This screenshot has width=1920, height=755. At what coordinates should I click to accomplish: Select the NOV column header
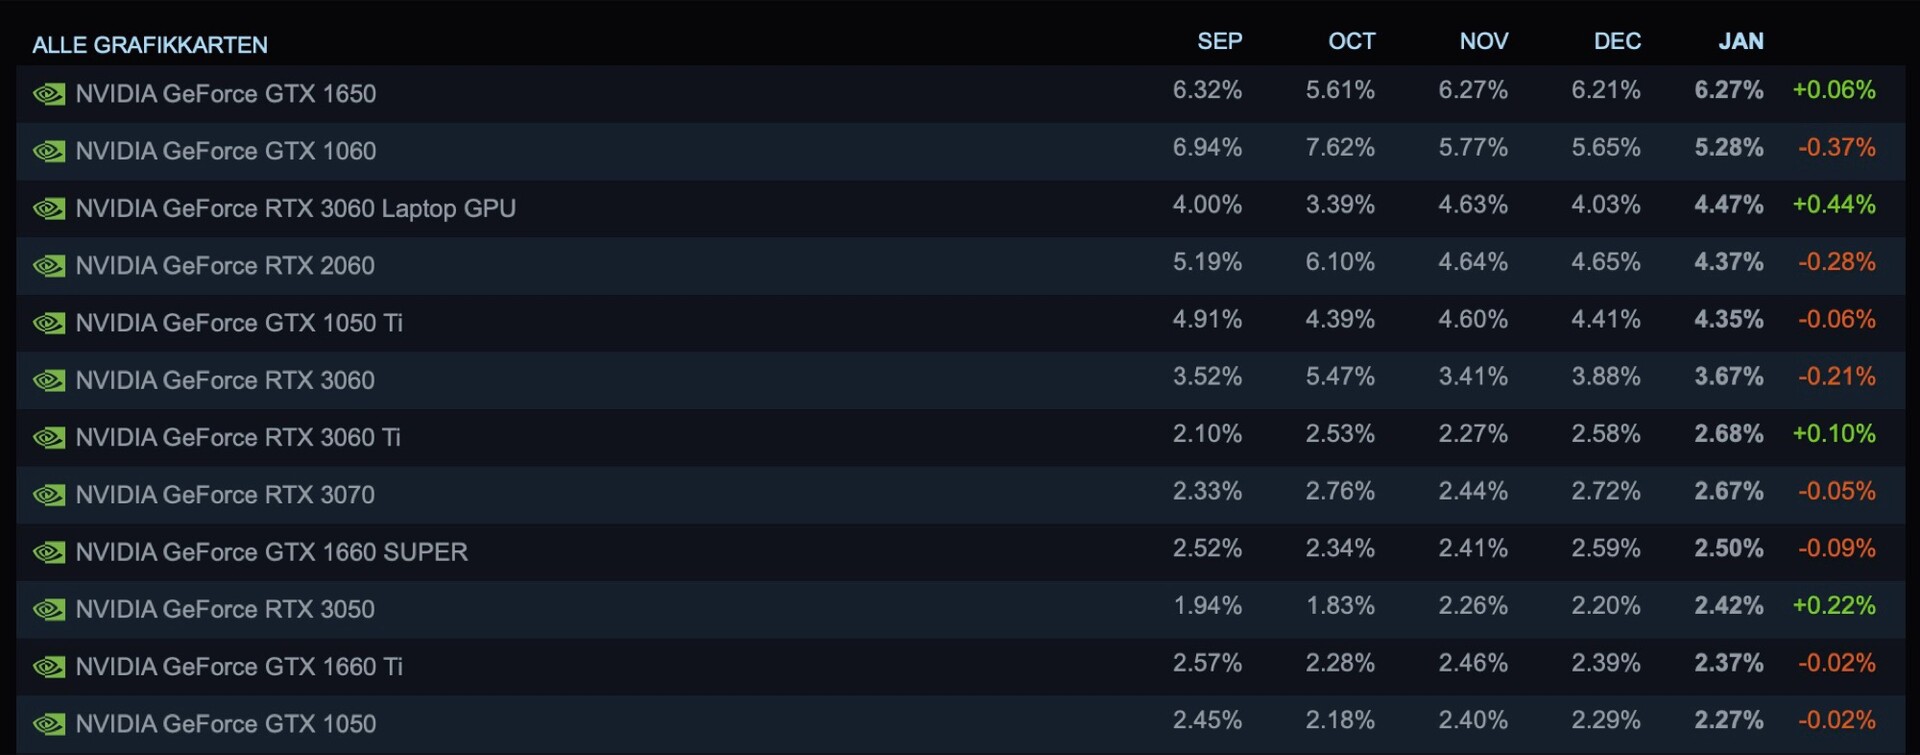click(x=1483, y=41)
